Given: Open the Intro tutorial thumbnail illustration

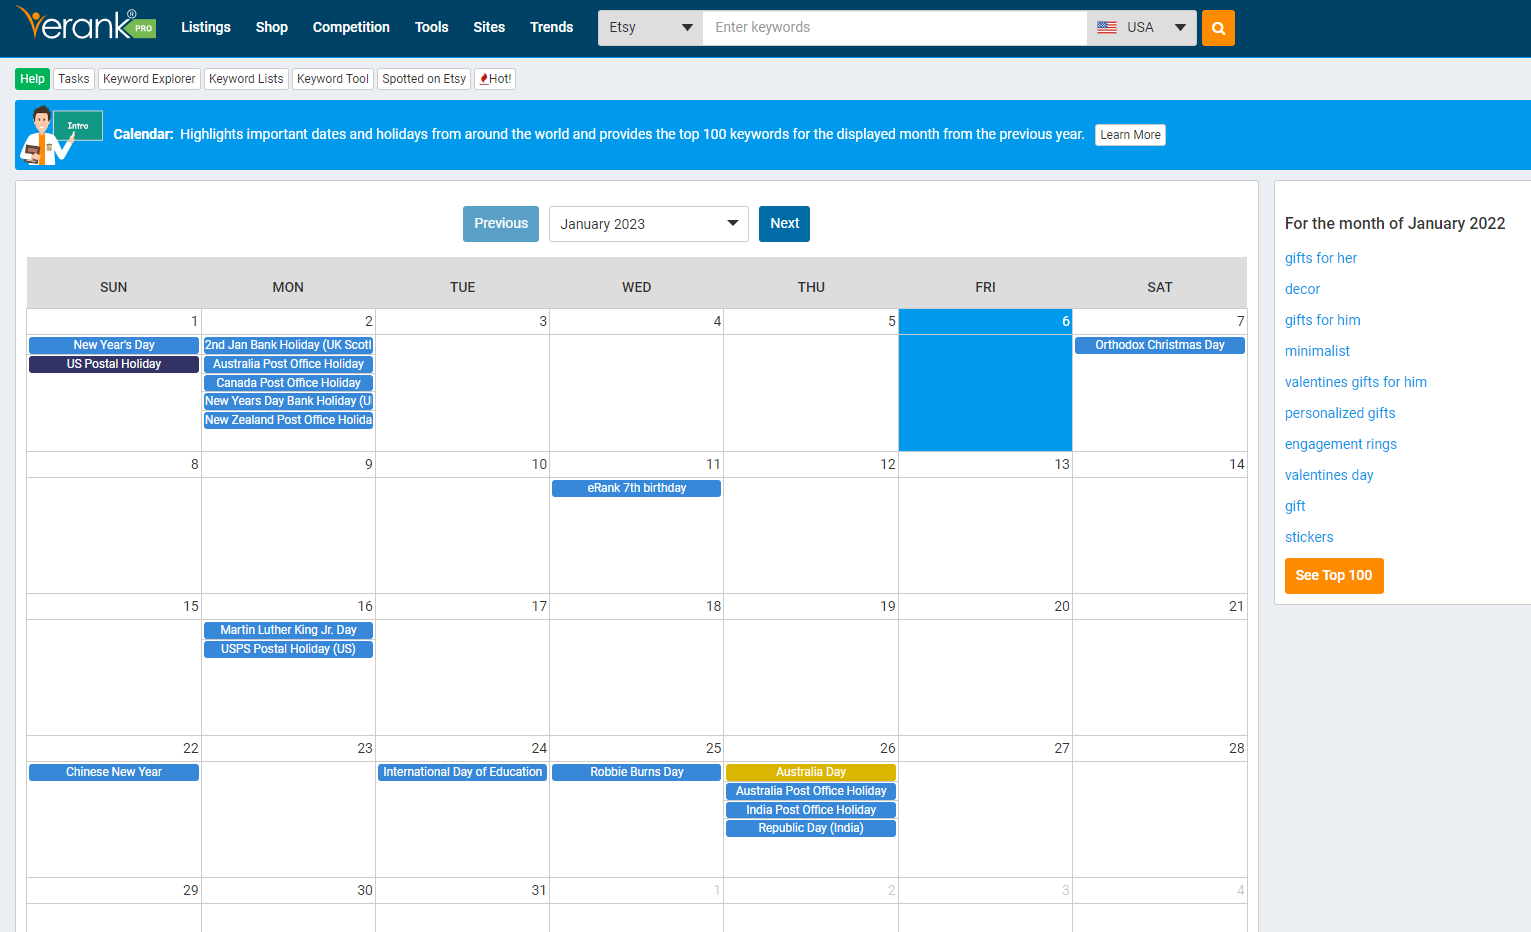Looking at the screenshot, I should (x=60, y=135).
